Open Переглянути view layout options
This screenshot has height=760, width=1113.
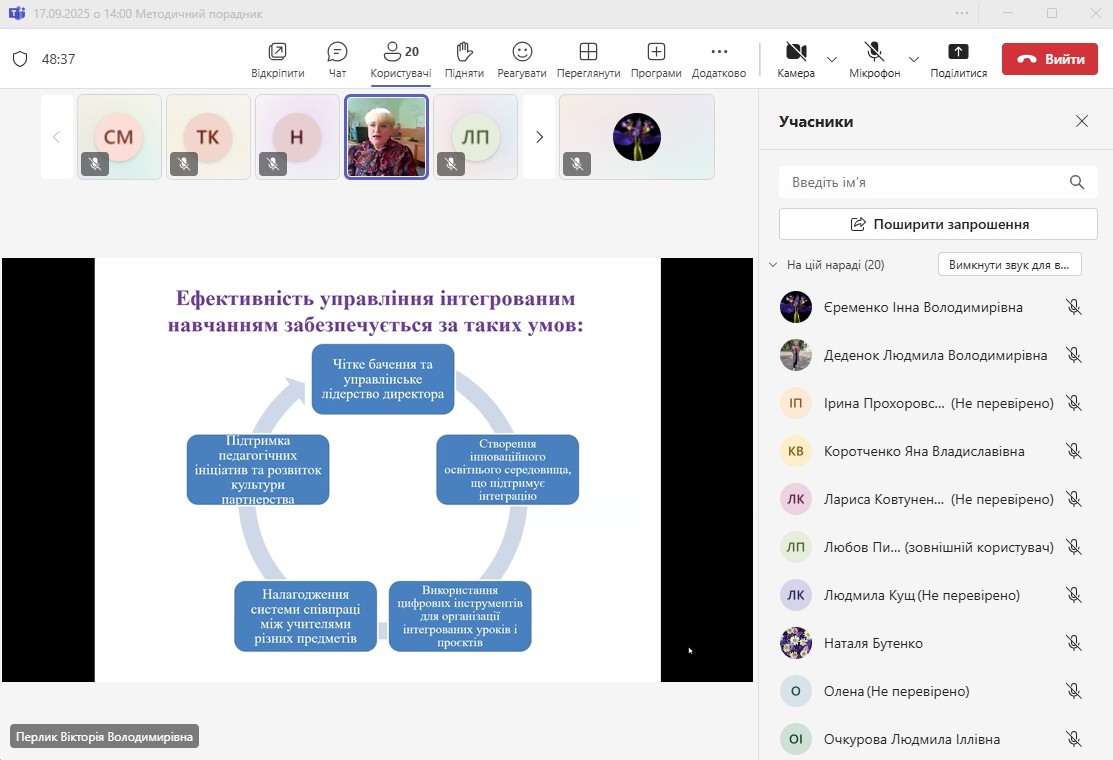coord(588,60)
